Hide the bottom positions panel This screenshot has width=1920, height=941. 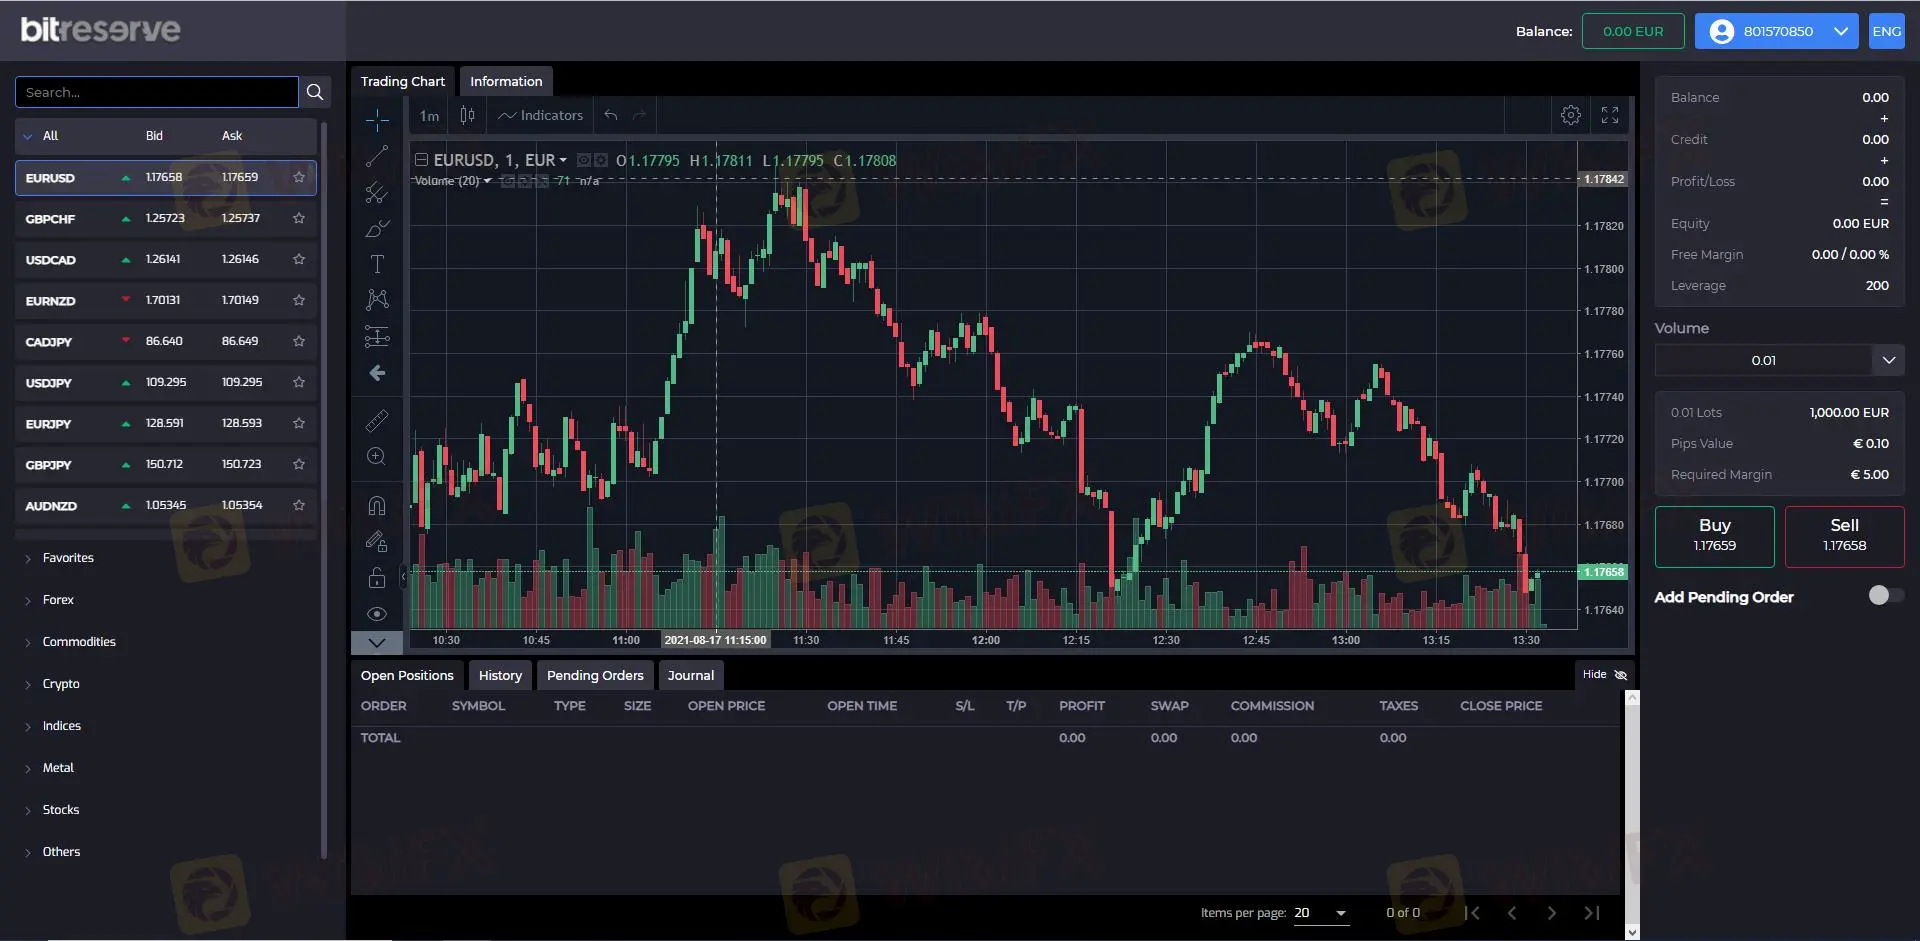click(1604, 675)
